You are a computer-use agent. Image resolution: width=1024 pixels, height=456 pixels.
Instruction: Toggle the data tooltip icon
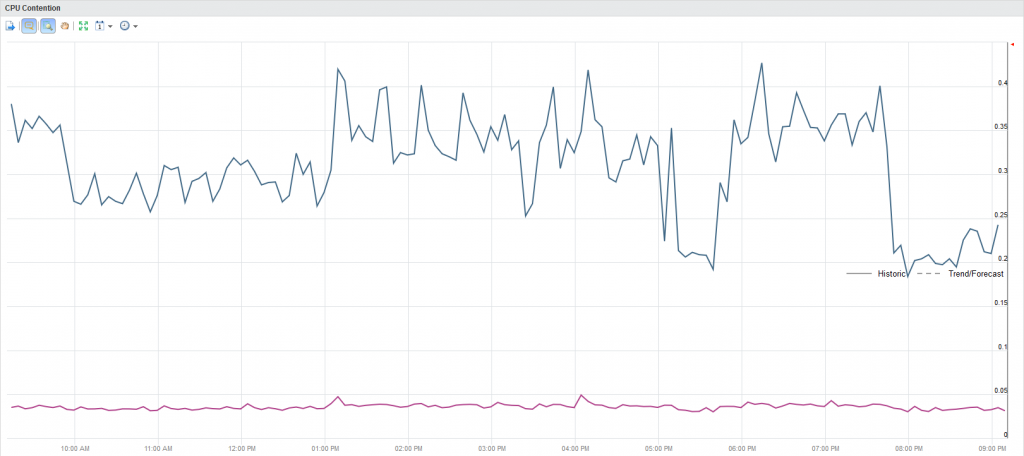pyautogui.click(x=29, y=26)
